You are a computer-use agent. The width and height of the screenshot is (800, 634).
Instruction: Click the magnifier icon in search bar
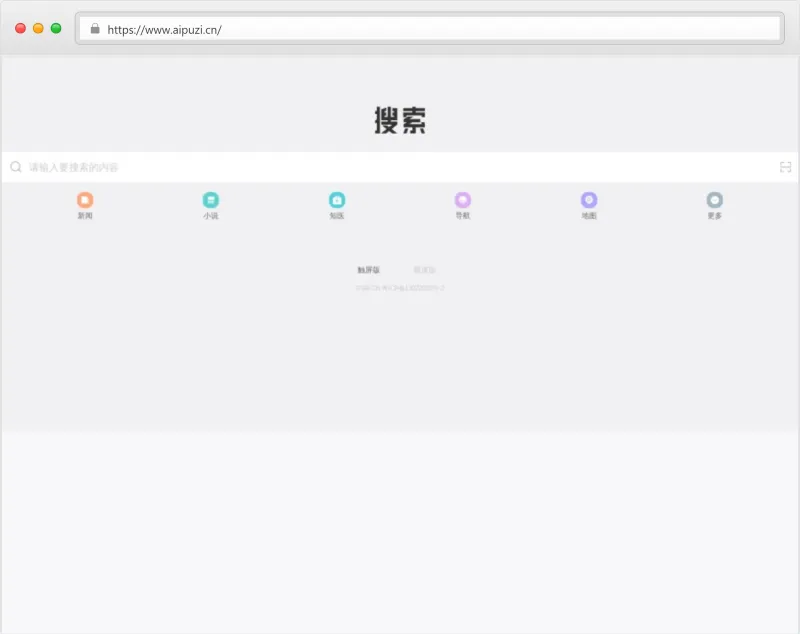[x=16, y=167]
